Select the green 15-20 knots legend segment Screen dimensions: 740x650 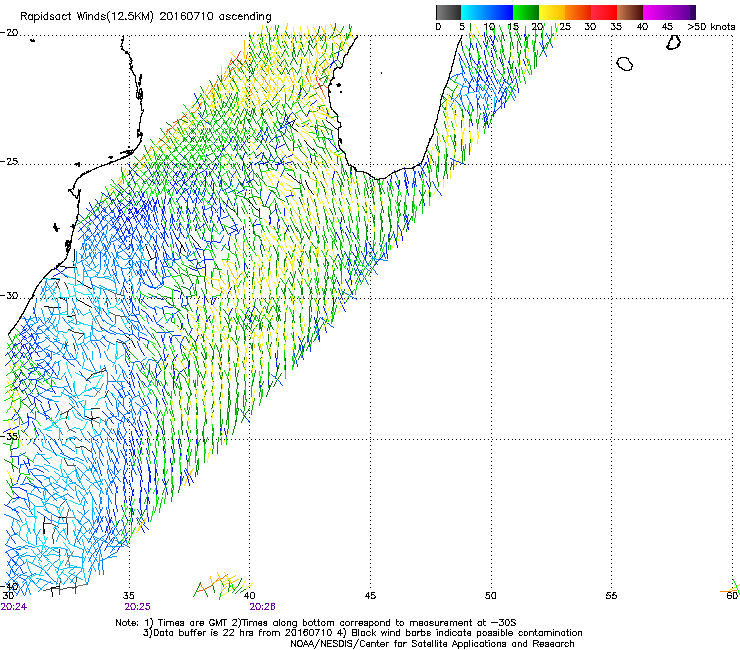coord(526,12)
